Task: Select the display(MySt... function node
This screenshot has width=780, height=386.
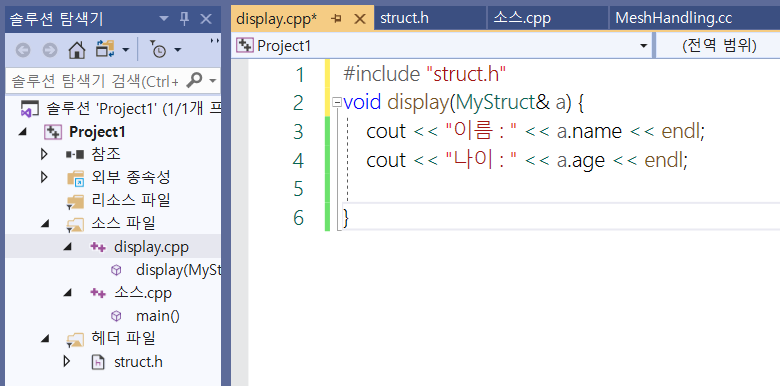Action: pos(178,270)
